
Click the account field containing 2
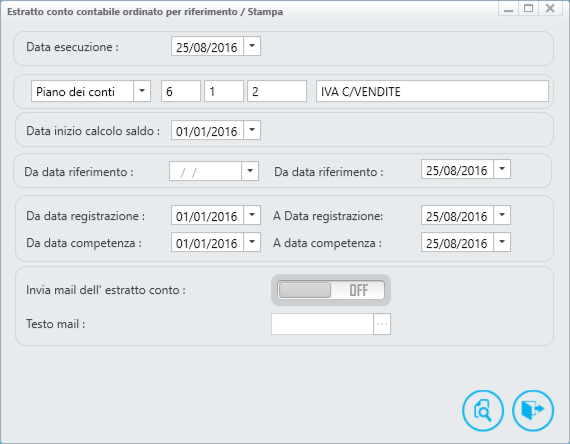pos(277,91)
